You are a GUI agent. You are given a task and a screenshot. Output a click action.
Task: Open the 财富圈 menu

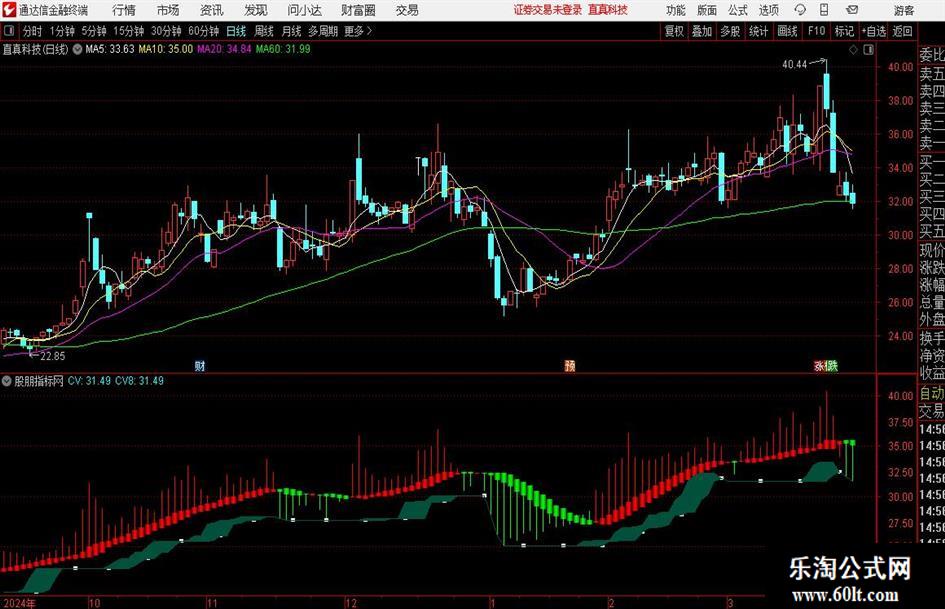(358, 10)
